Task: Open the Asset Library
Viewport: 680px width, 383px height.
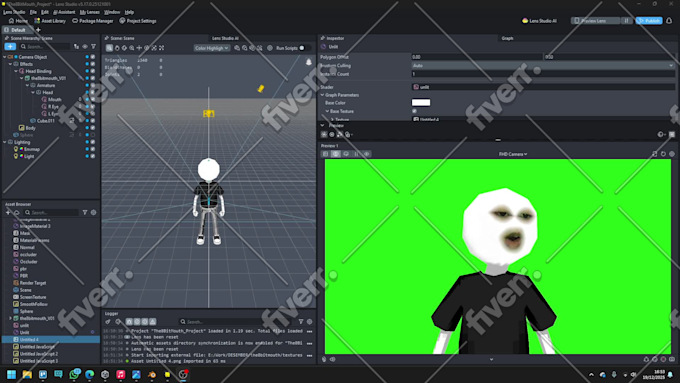Action: point(50,20)
